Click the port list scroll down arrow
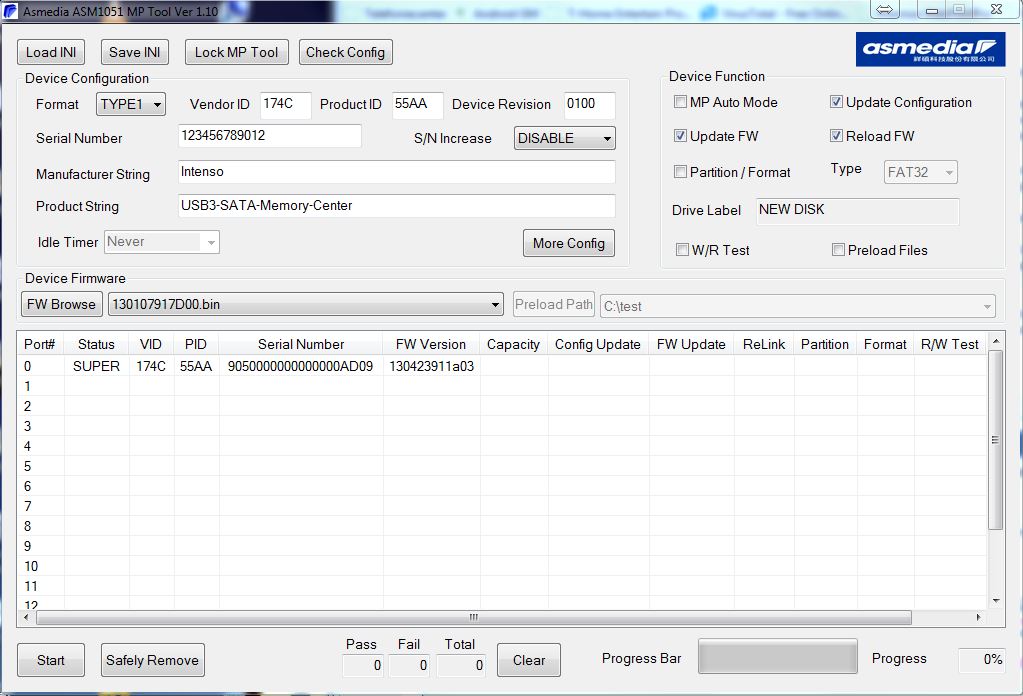Image resolution: width=1023 pixels, height=696 pixels. click(996, 601)
